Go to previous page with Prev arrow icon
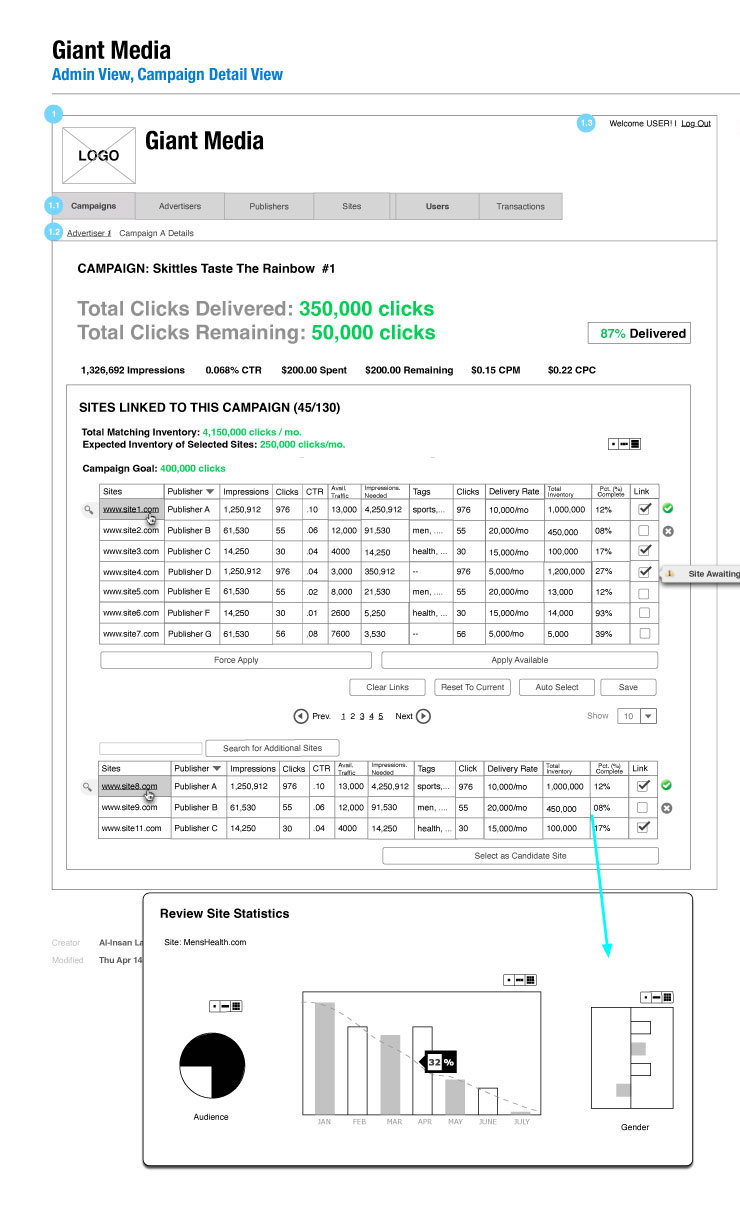 click(300, 716)
